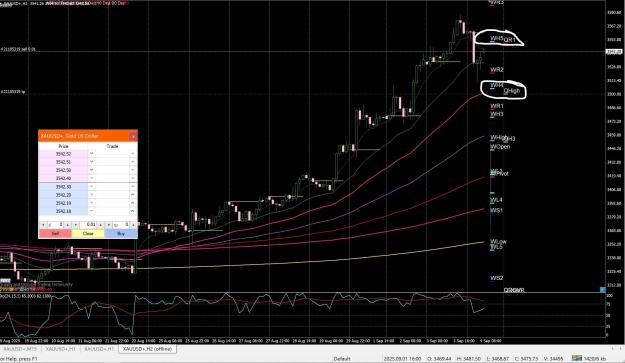The width and height of the screenshot is (625, 363).
Task: Click the WLow level label on chart
Action: (498, 241)
